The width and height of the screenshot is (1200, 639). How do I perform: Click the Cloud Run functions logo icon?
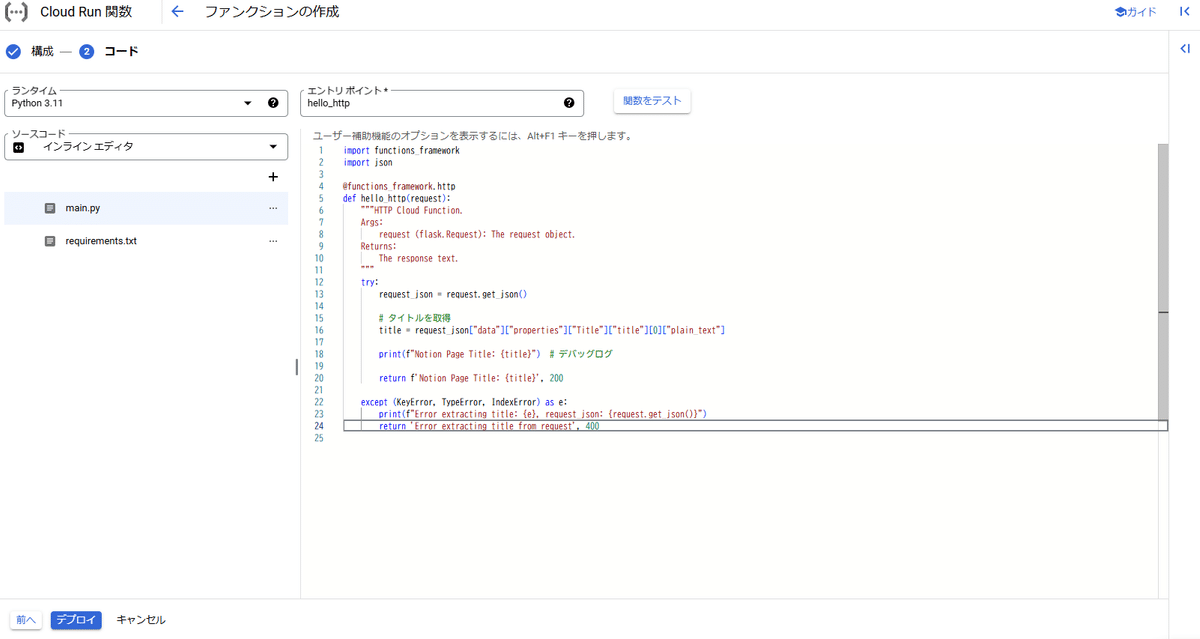(x=17, y=12)
